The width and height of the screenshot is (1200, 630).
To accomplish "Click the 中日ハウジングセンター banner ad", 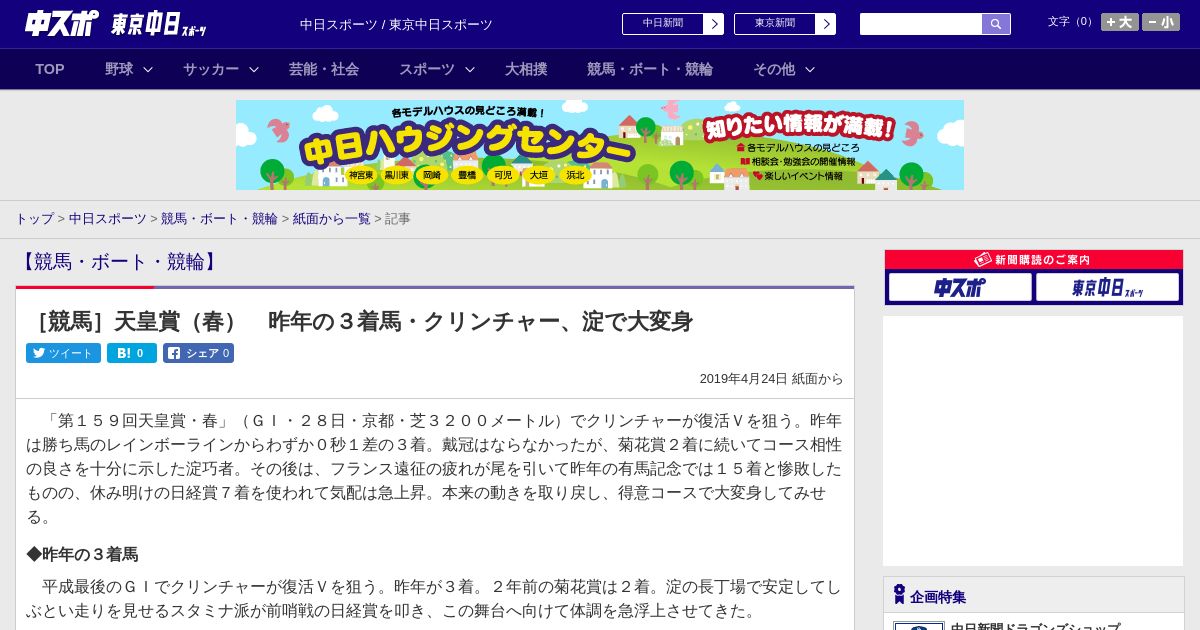I will tap(600, 145).
